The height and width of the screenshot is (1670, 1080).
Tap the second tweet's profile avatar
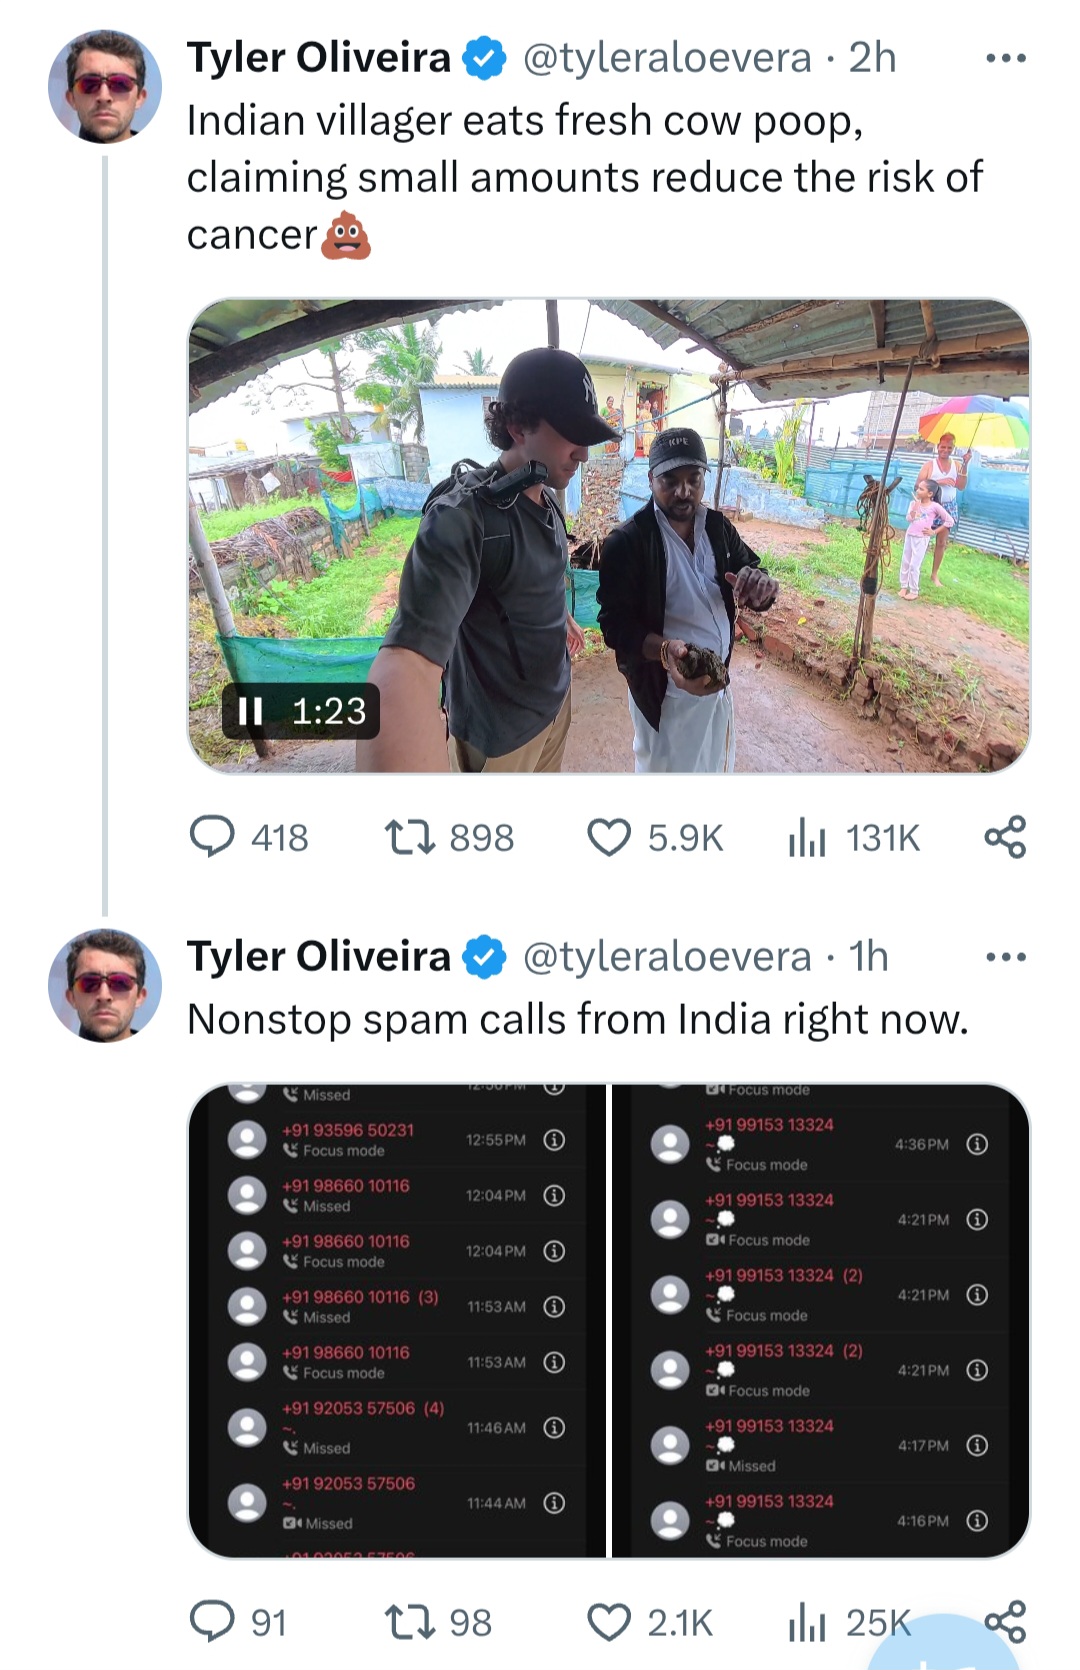(x=105, y=985)
